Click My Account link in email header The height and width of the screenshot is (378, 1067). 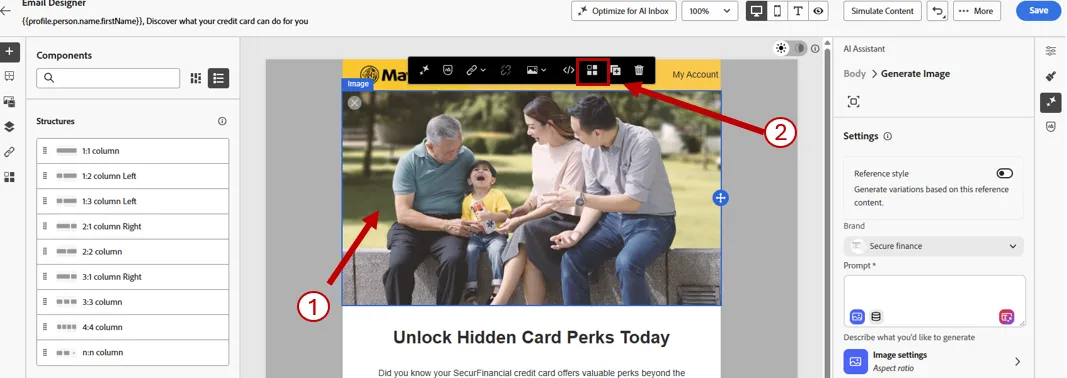coord(695,75)
